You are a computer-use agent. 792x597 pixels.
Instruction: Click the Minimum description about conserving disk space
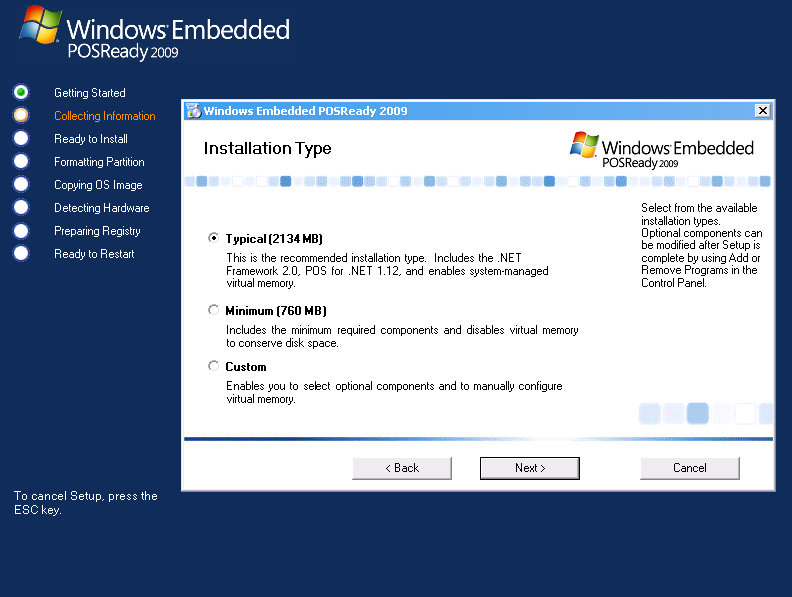point(402,336)
